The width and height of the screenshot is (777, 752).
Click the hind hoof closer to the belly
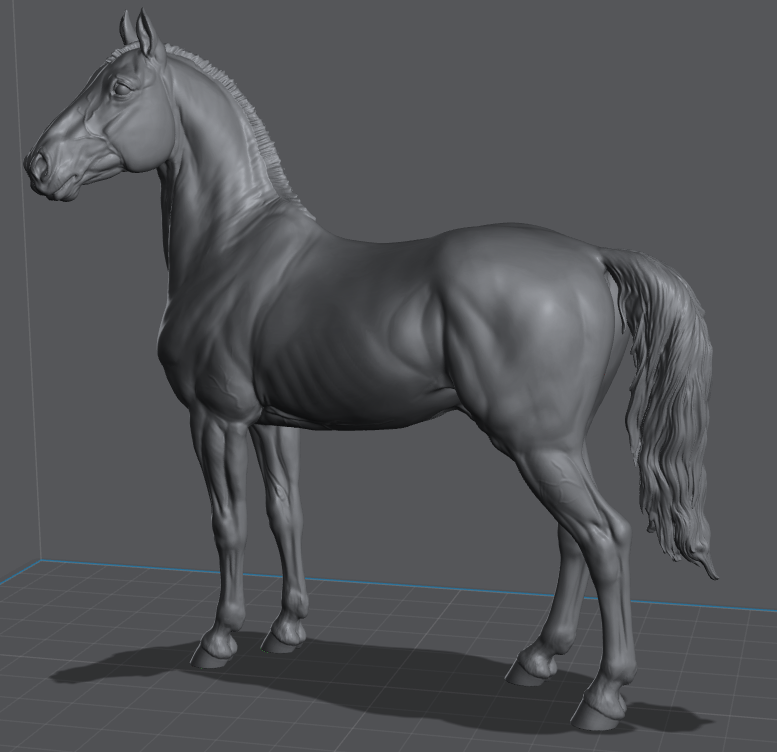pos(529,668)
